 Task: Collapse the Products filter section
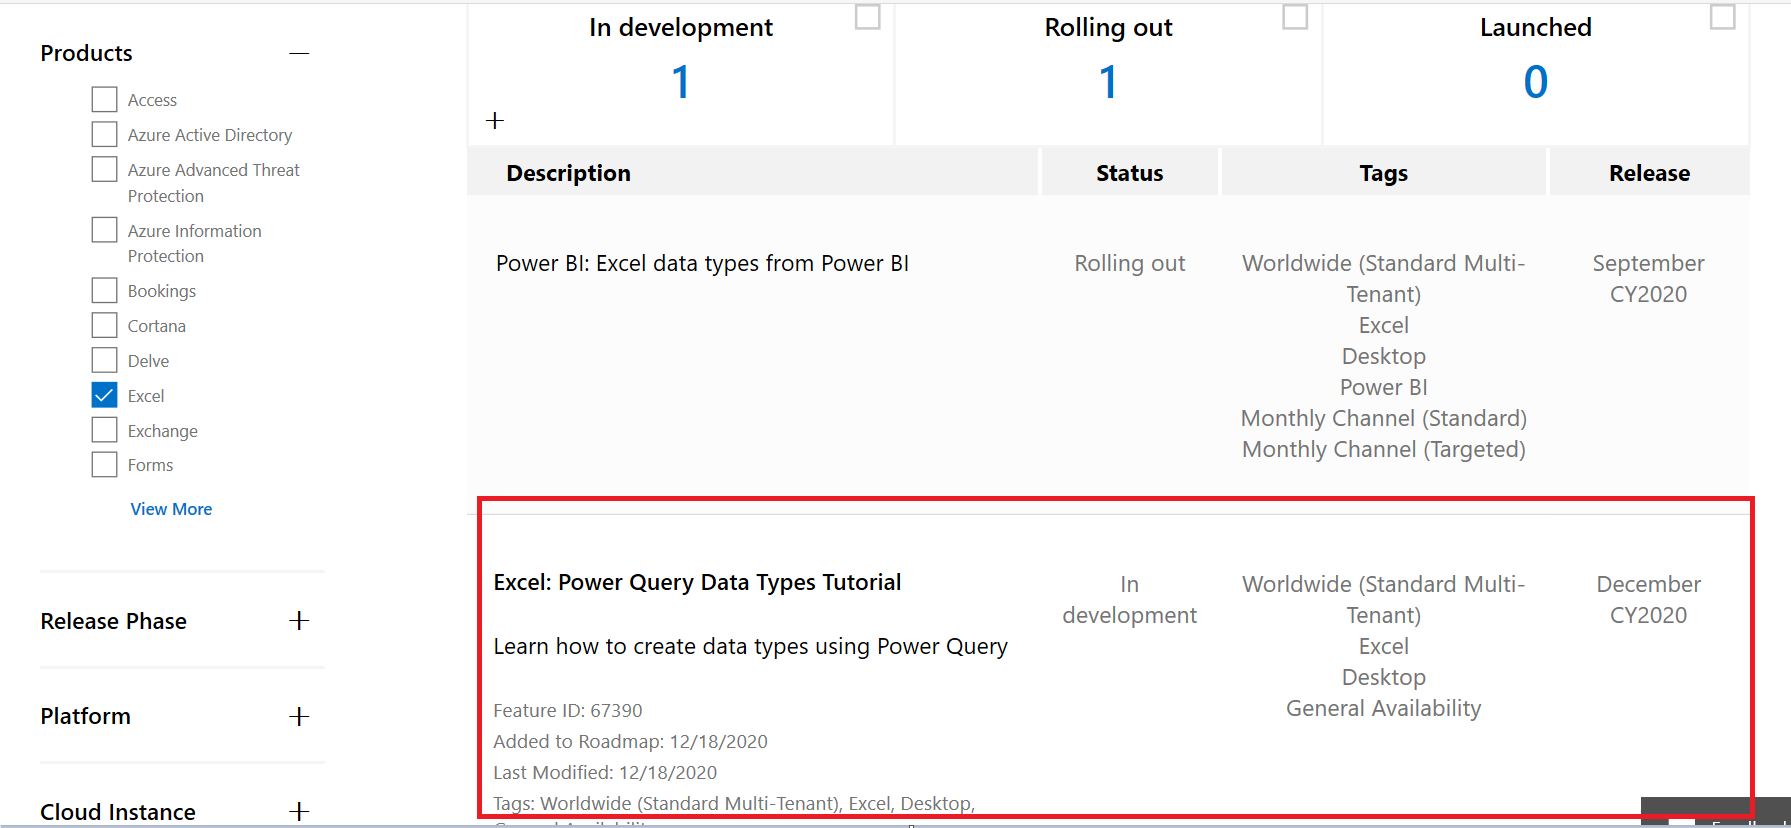(299, 53)
